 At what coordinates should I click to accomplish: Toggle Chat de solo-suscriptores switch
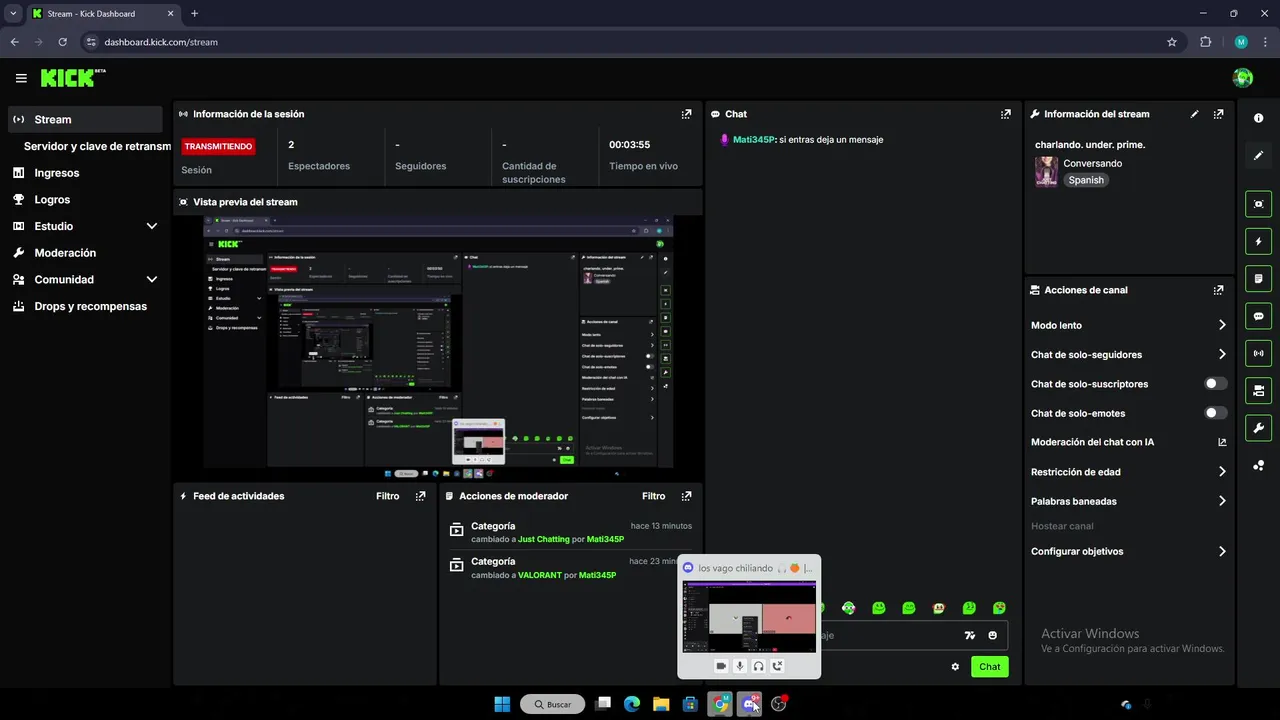[1216, 384]
